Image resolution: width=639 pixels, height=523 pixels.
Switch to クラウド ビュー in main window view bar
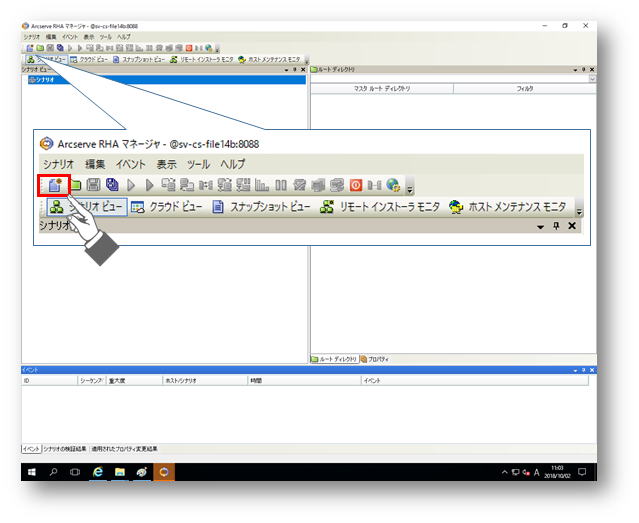[88, 60]
